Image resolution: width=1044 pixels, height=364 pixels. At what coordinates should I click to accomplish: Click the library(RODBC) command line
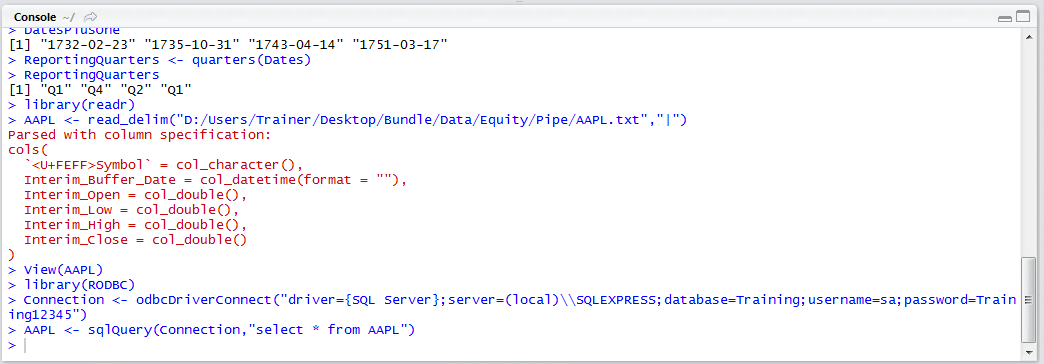(x=79, y=285)
